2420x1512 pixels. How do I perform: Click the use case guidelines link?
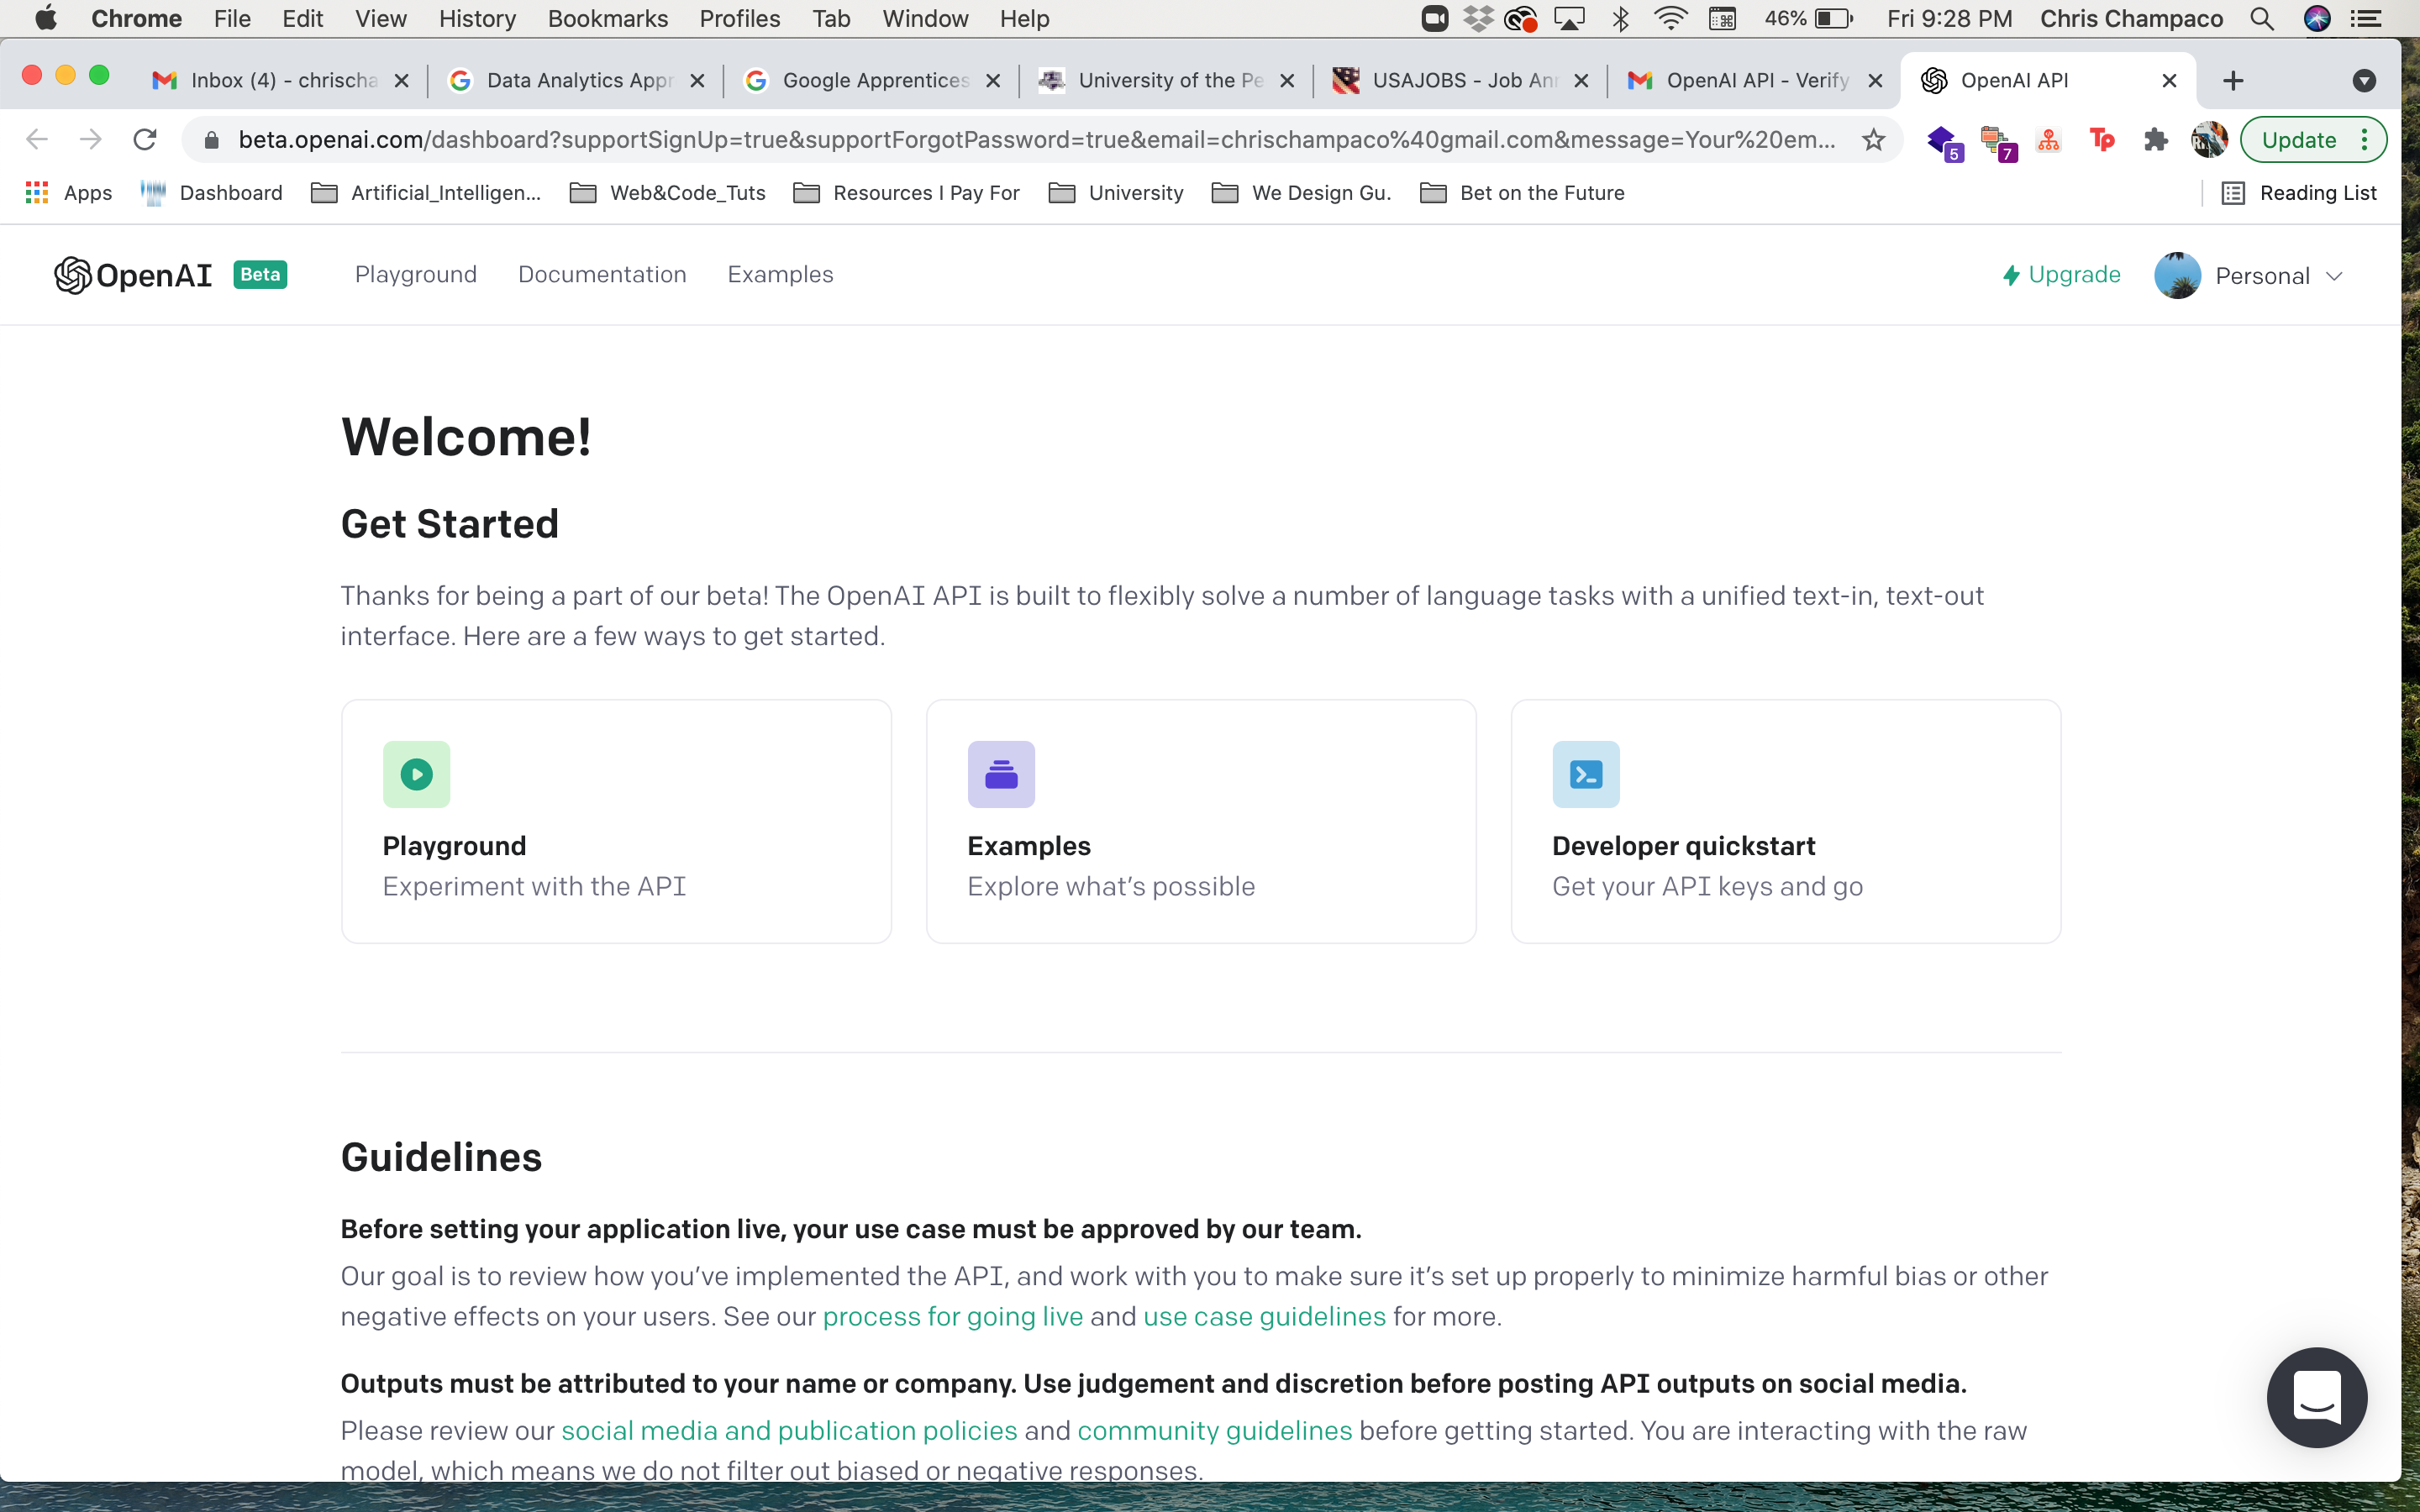coord(1265,1315)
